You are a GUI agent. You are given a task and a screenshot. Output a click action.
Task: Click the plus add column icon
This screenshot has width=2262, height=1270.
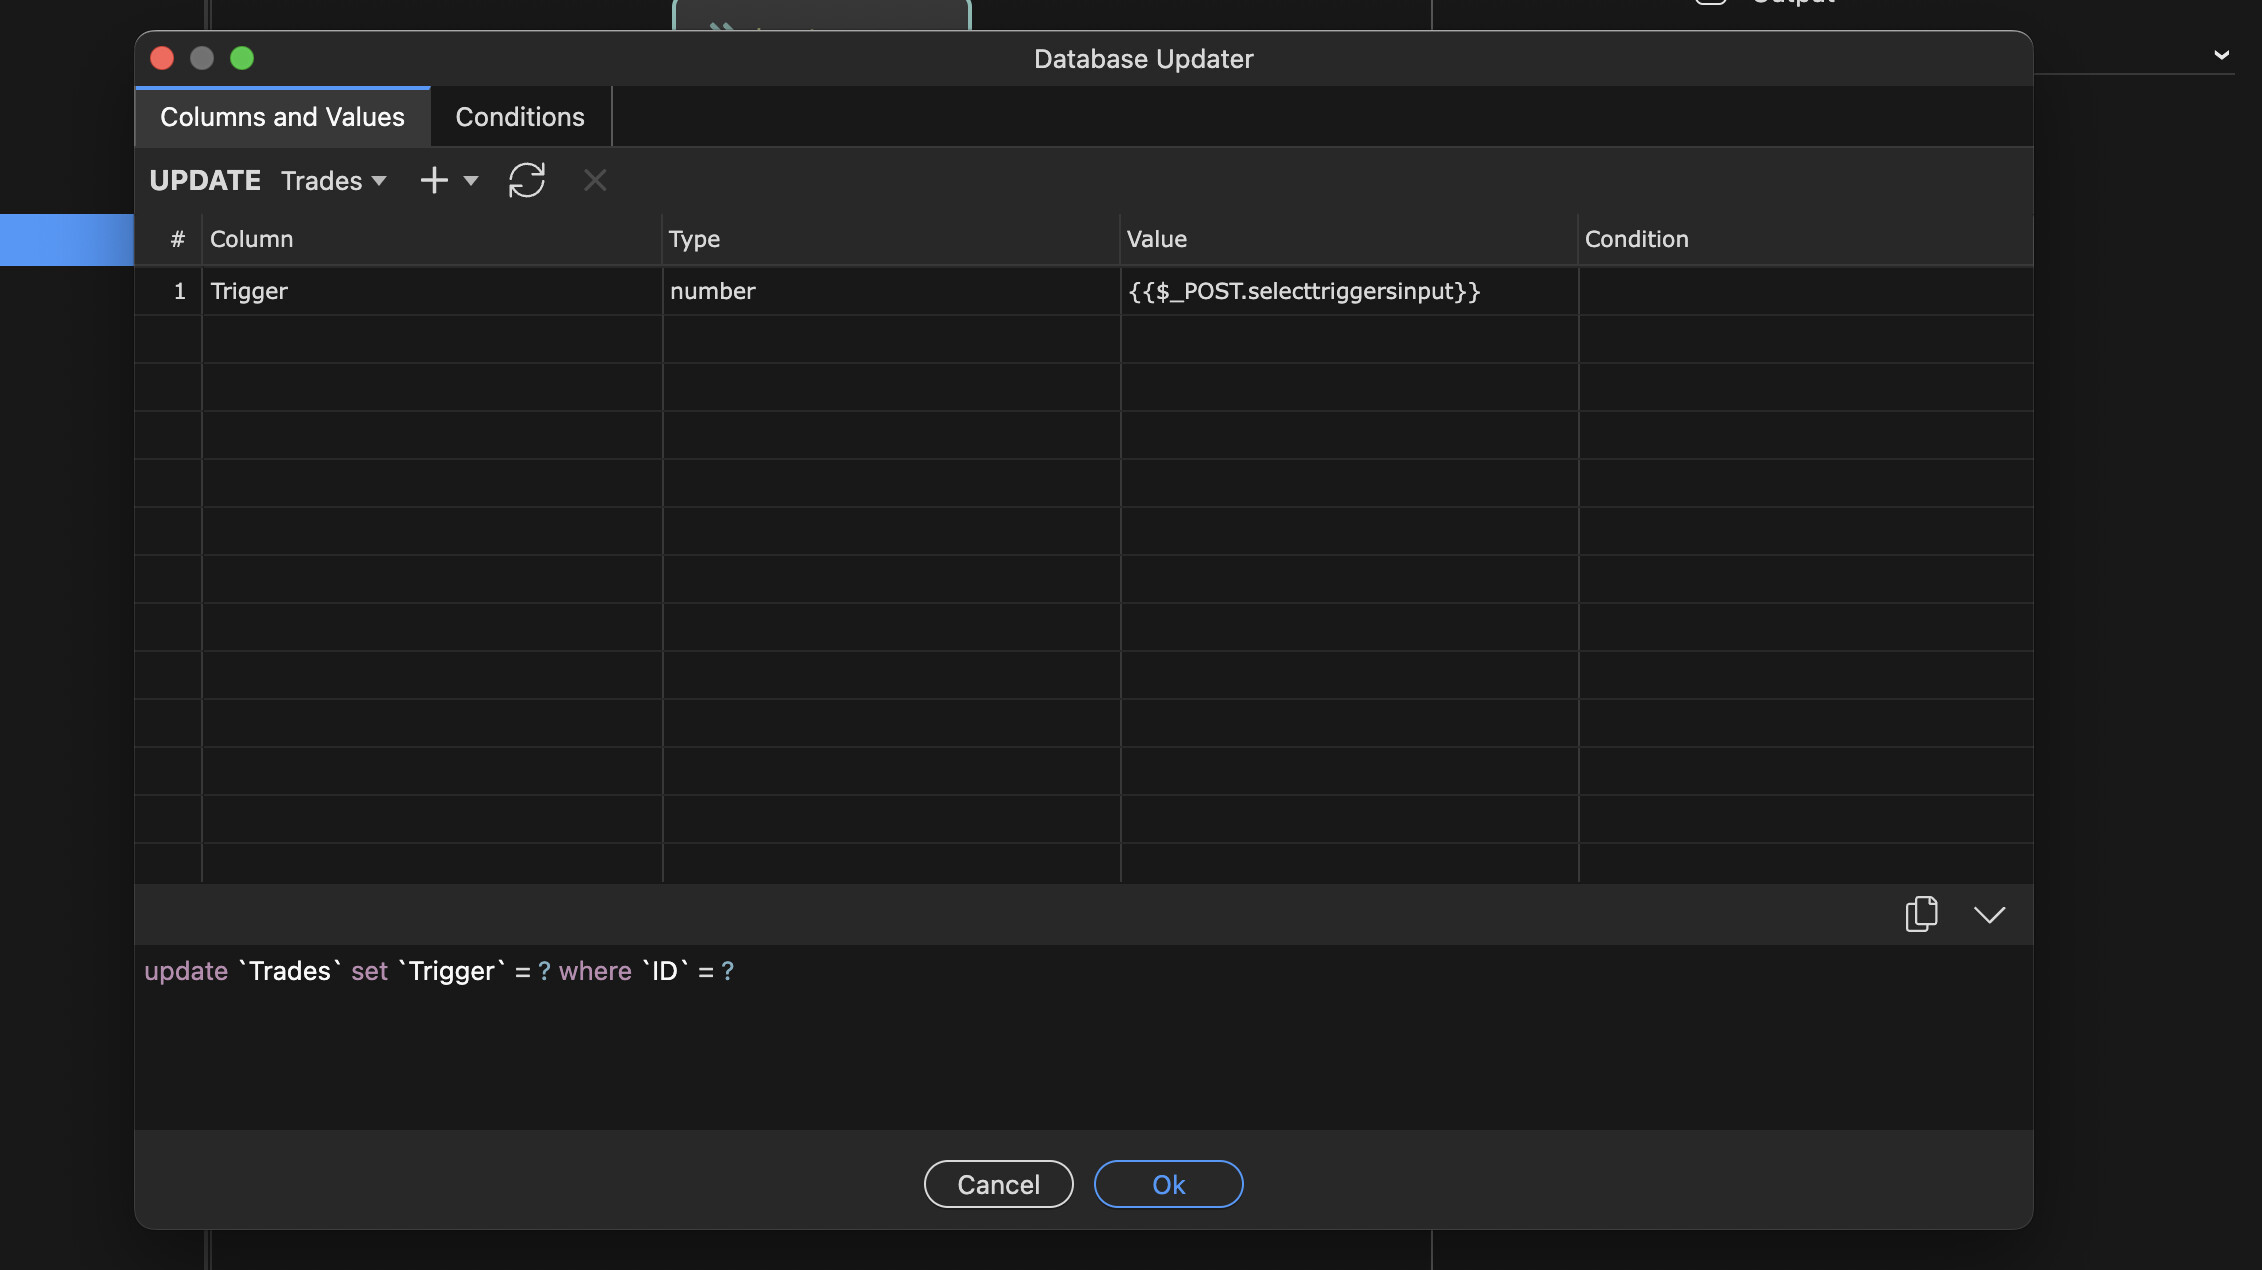point(433,181)
